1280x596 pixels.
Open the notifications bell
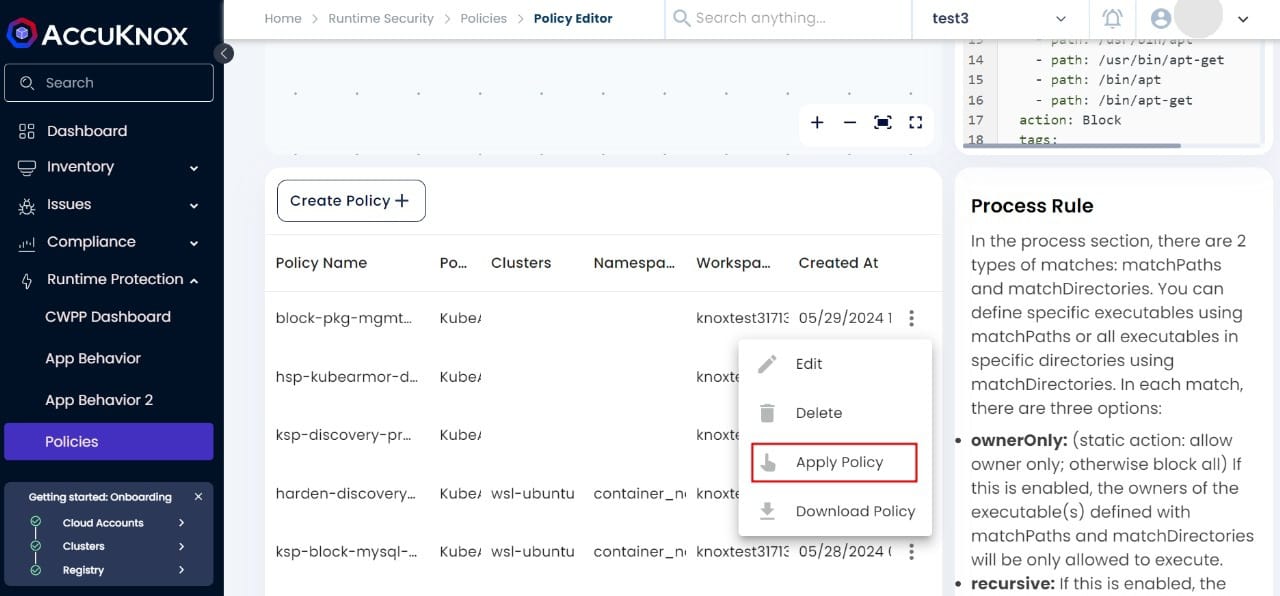coord(1112,18)
